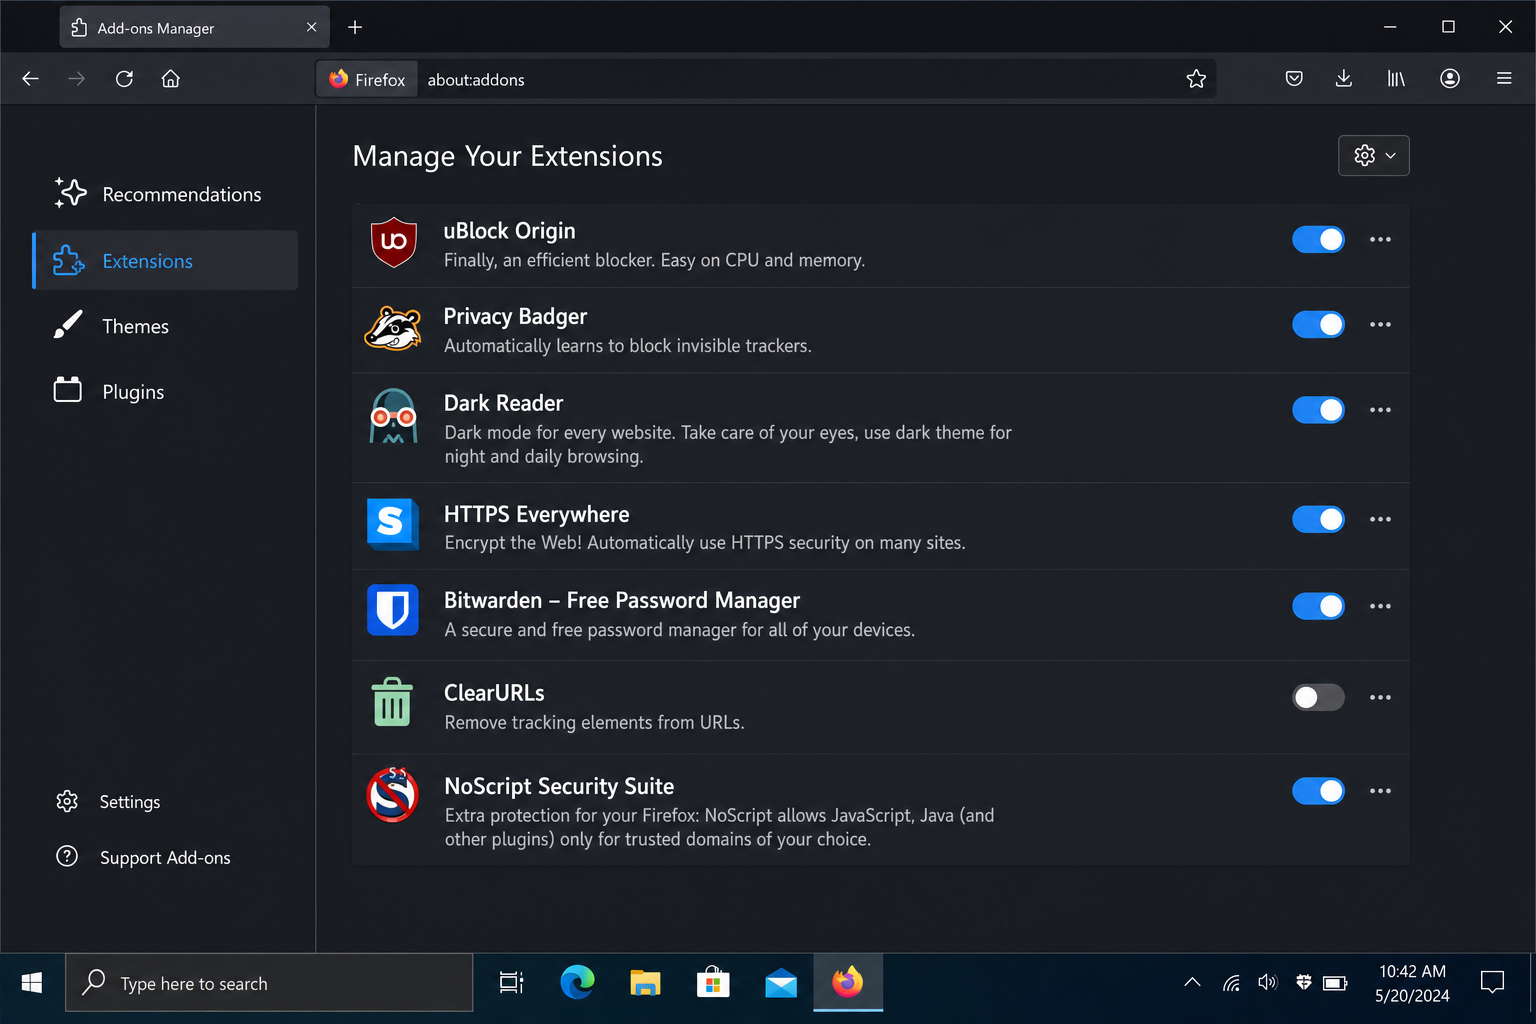1536x1024 pixels.
Task: Show hidden system tray icons
Action: click(x=1192, y=983)
